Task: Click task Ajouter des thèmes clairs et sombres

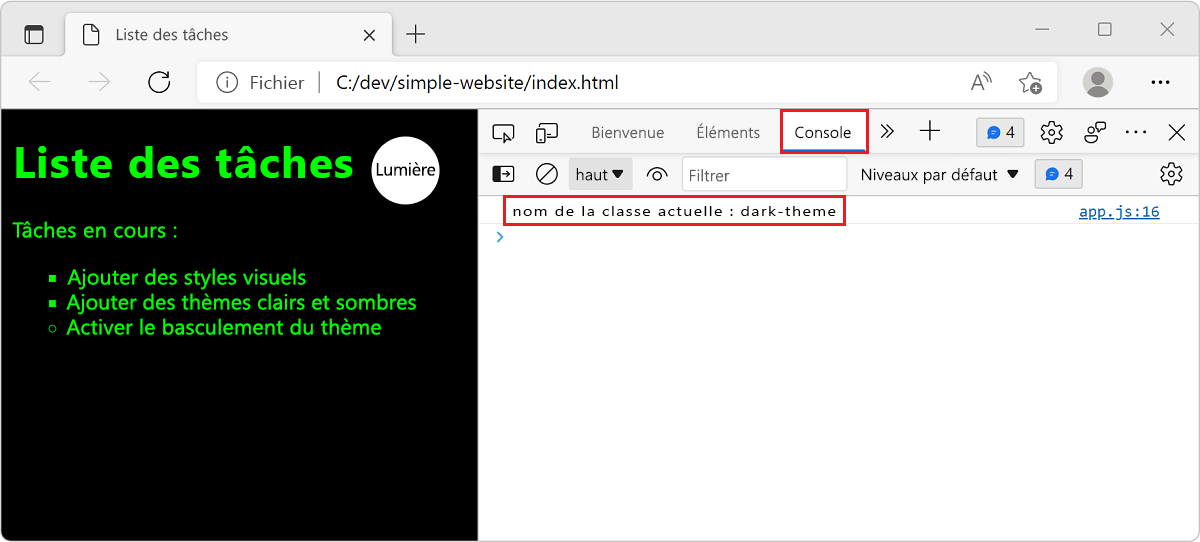Action: coord(241,302)
